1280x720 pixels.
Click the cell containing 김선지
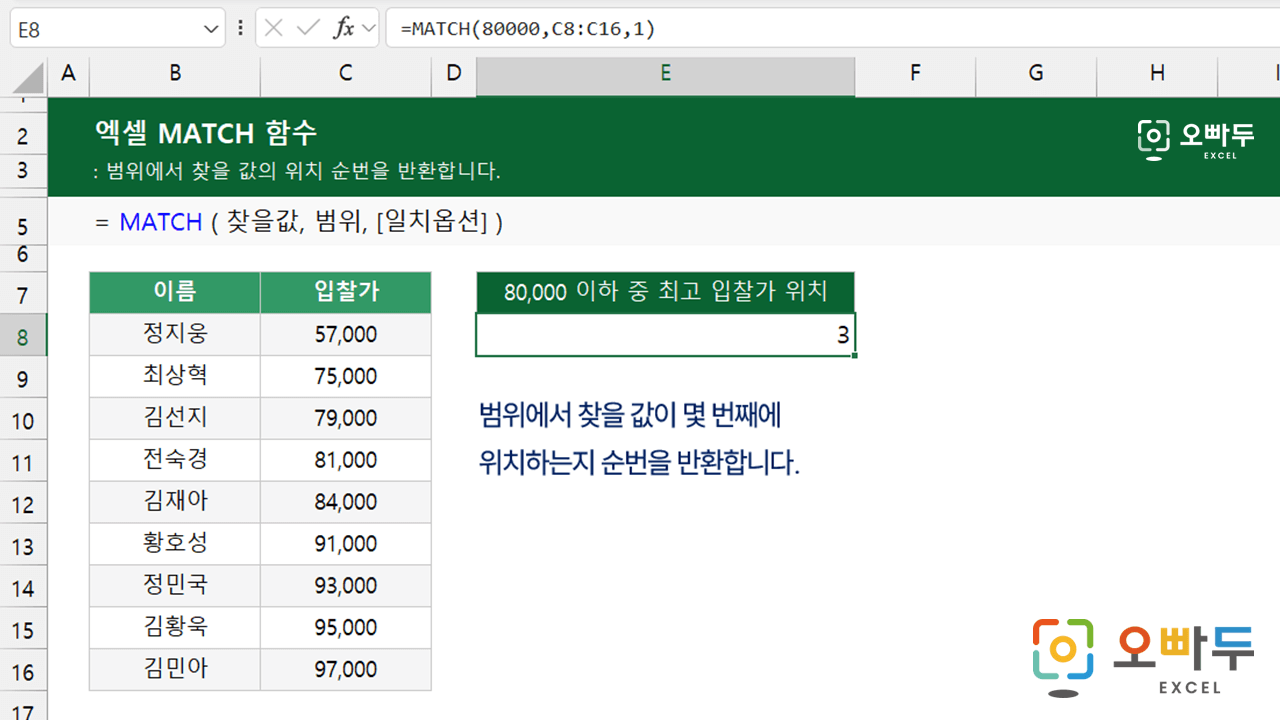tap(175, 418)
